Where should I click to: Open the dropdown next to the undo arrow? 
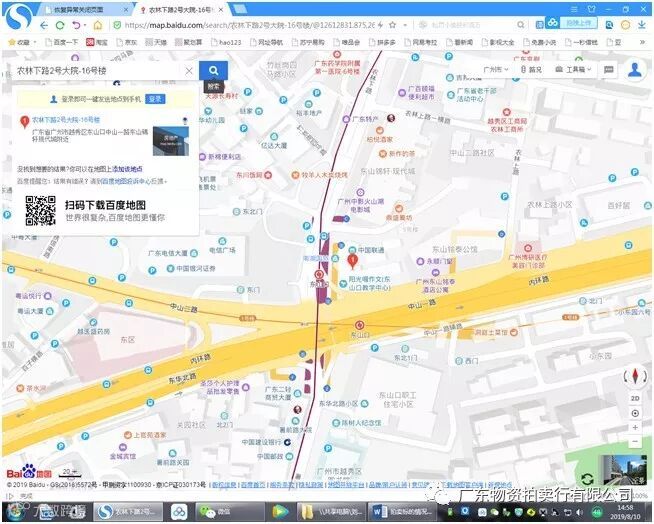click(85, 25)
